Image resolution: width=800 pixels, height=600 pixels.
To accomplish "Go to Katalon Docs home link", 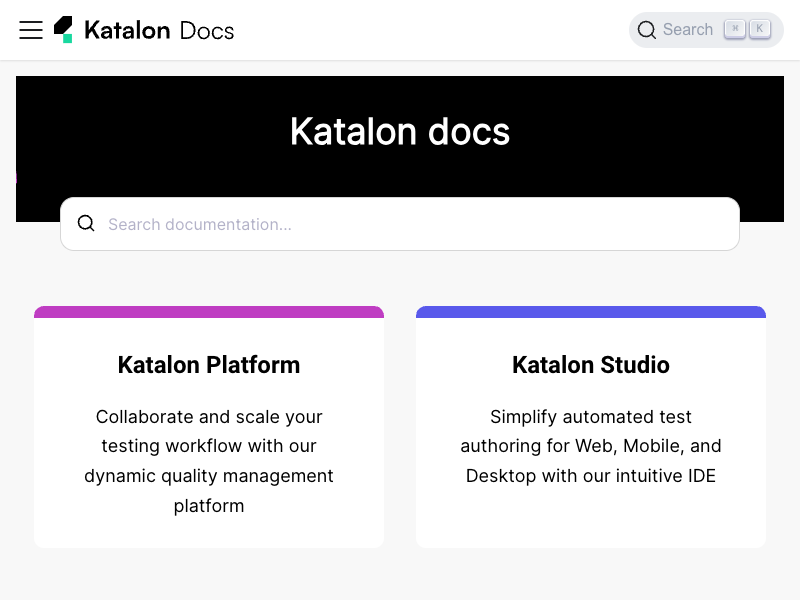I will (144, 30).
